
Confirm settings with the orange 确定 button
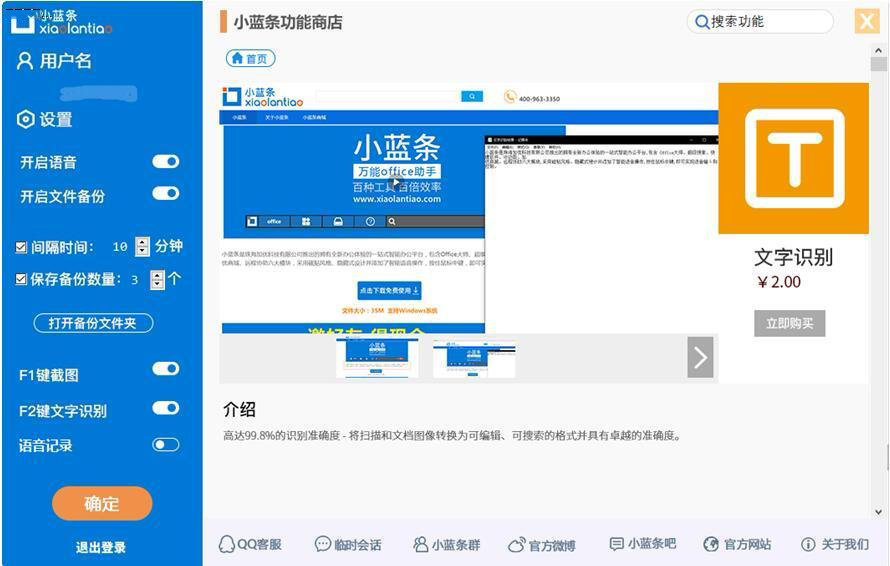pyautogui.click(x=102, y=503)
